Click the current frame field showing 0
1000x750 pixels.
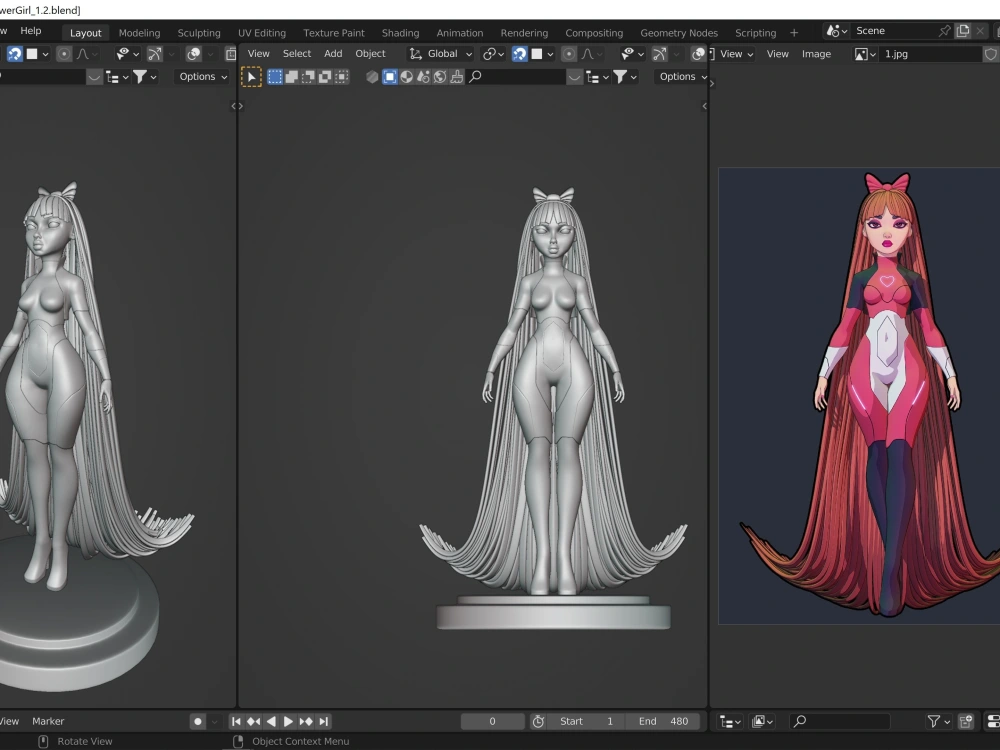coord(492,721)
